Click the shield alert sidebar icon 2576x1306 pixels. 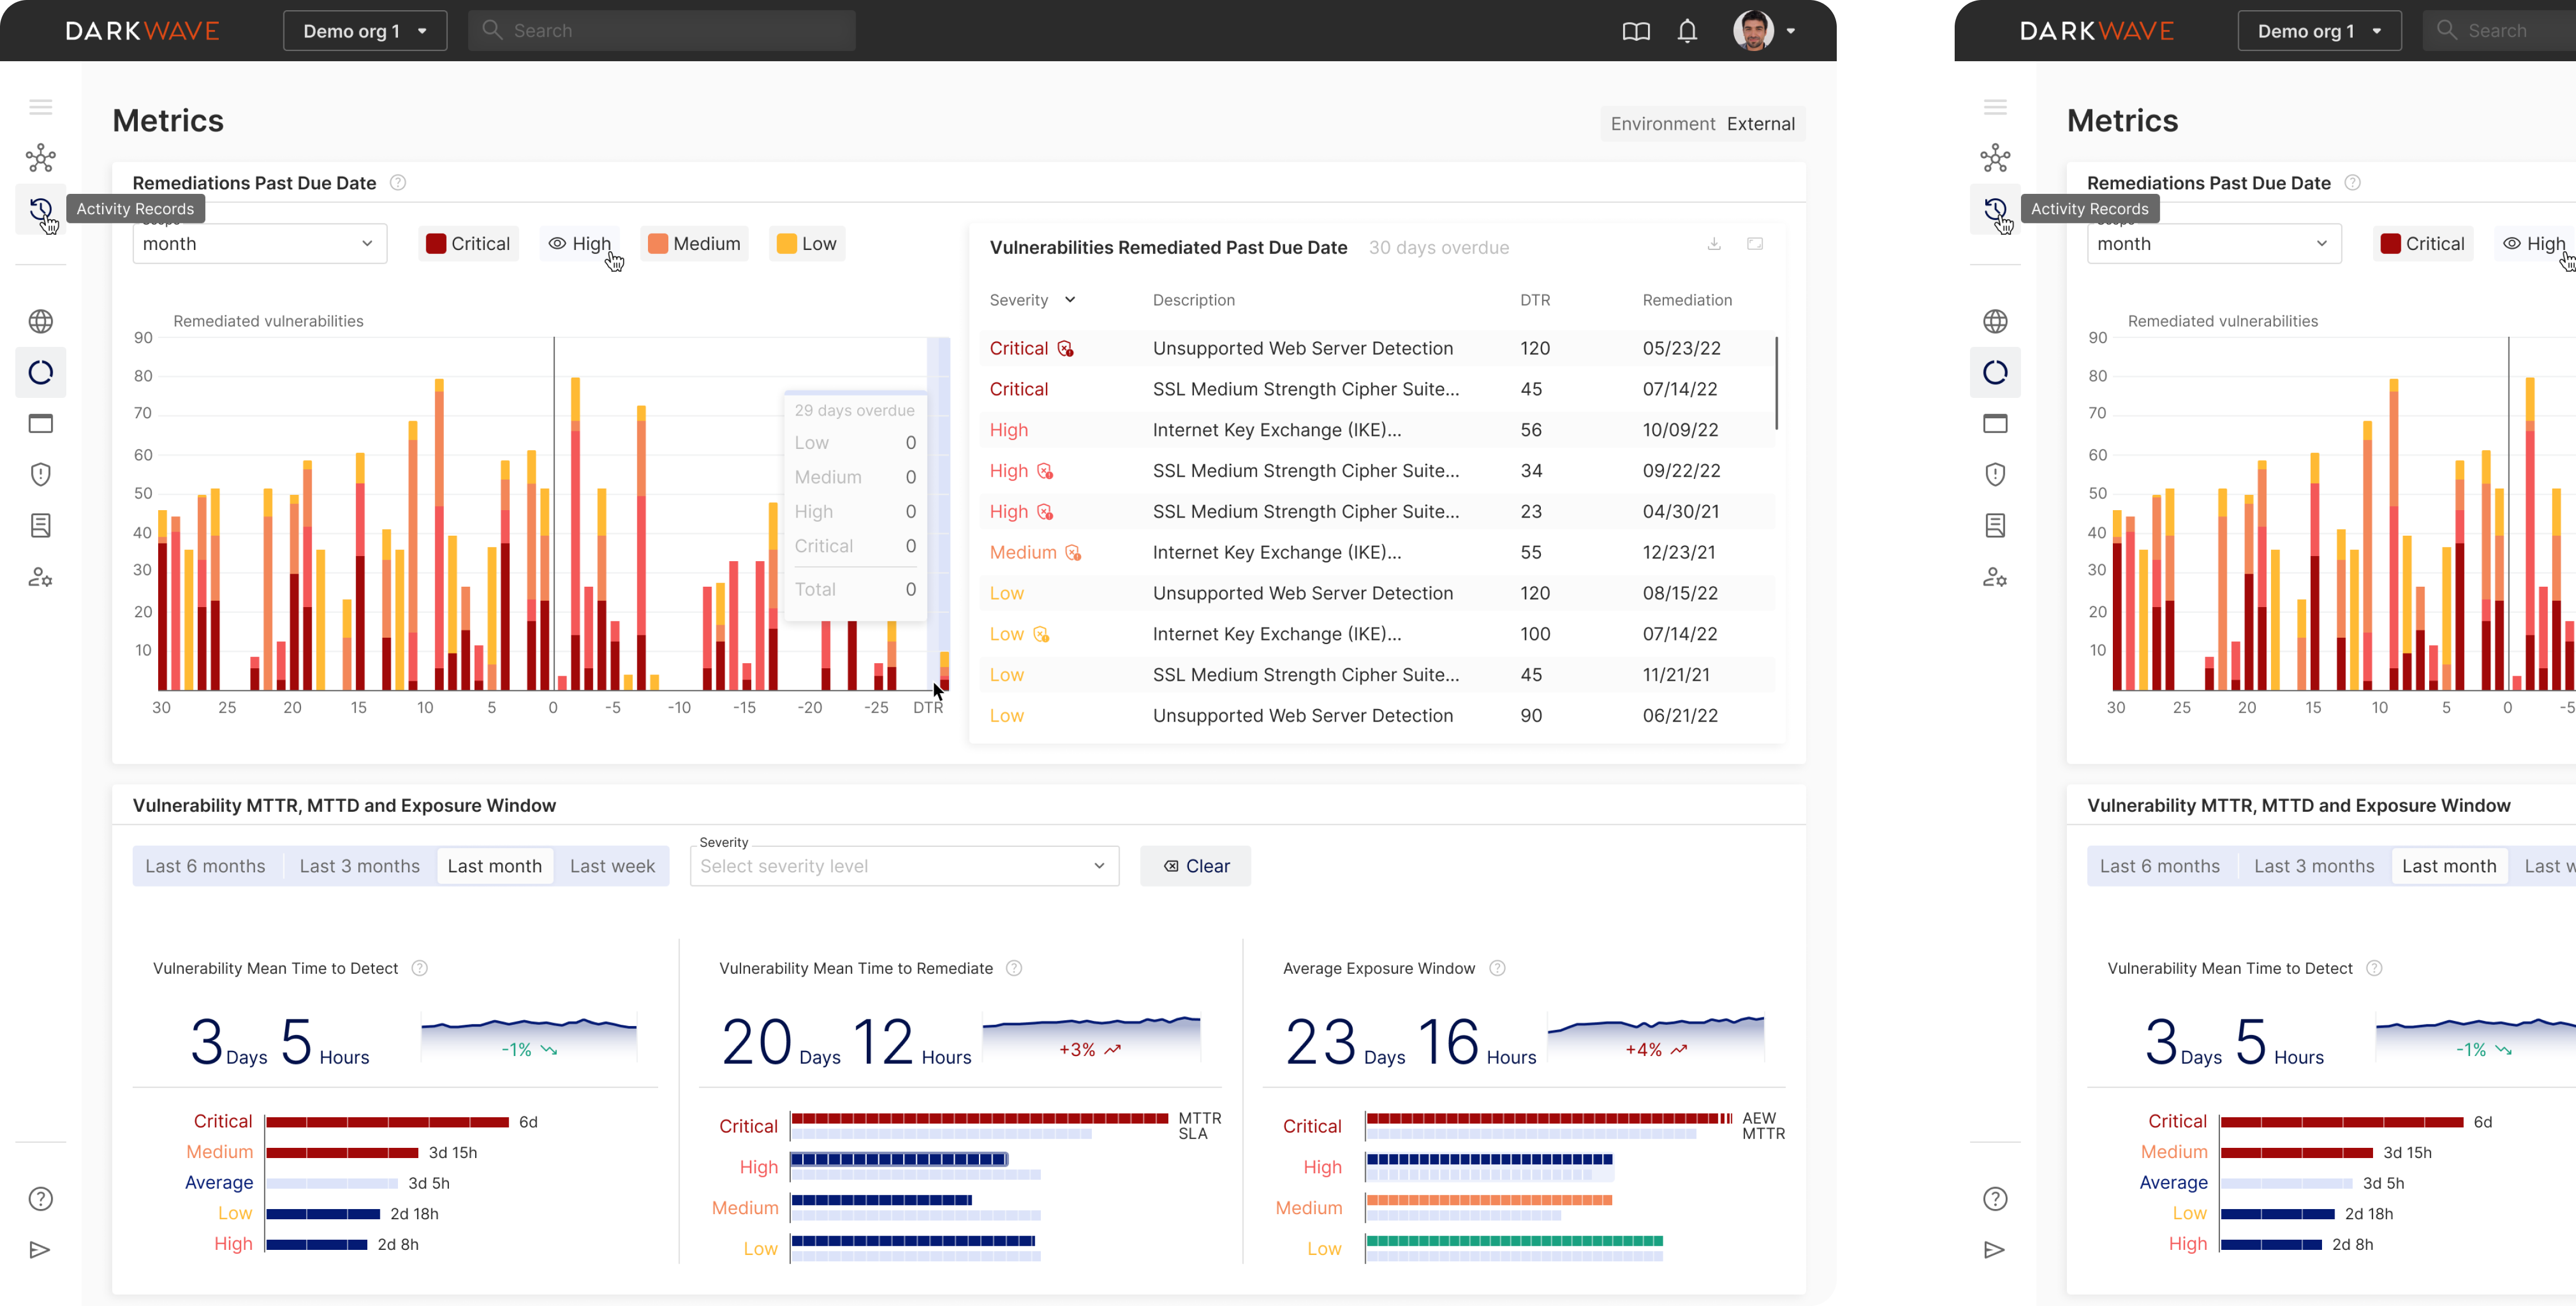click(40, 474)
